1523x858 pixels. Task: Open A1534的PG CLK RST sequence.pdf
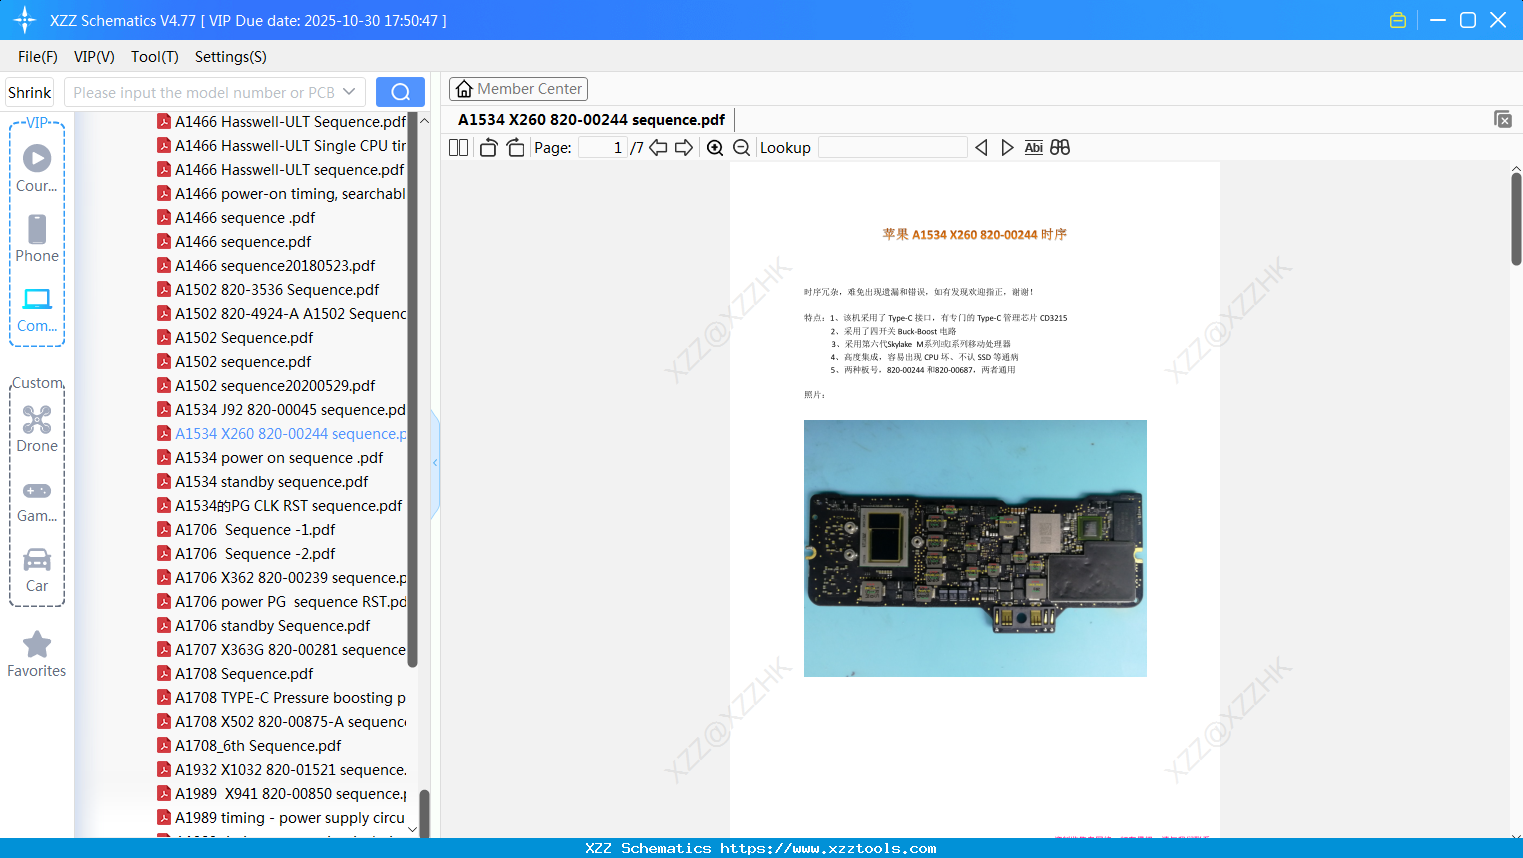(x=288, y=506)
